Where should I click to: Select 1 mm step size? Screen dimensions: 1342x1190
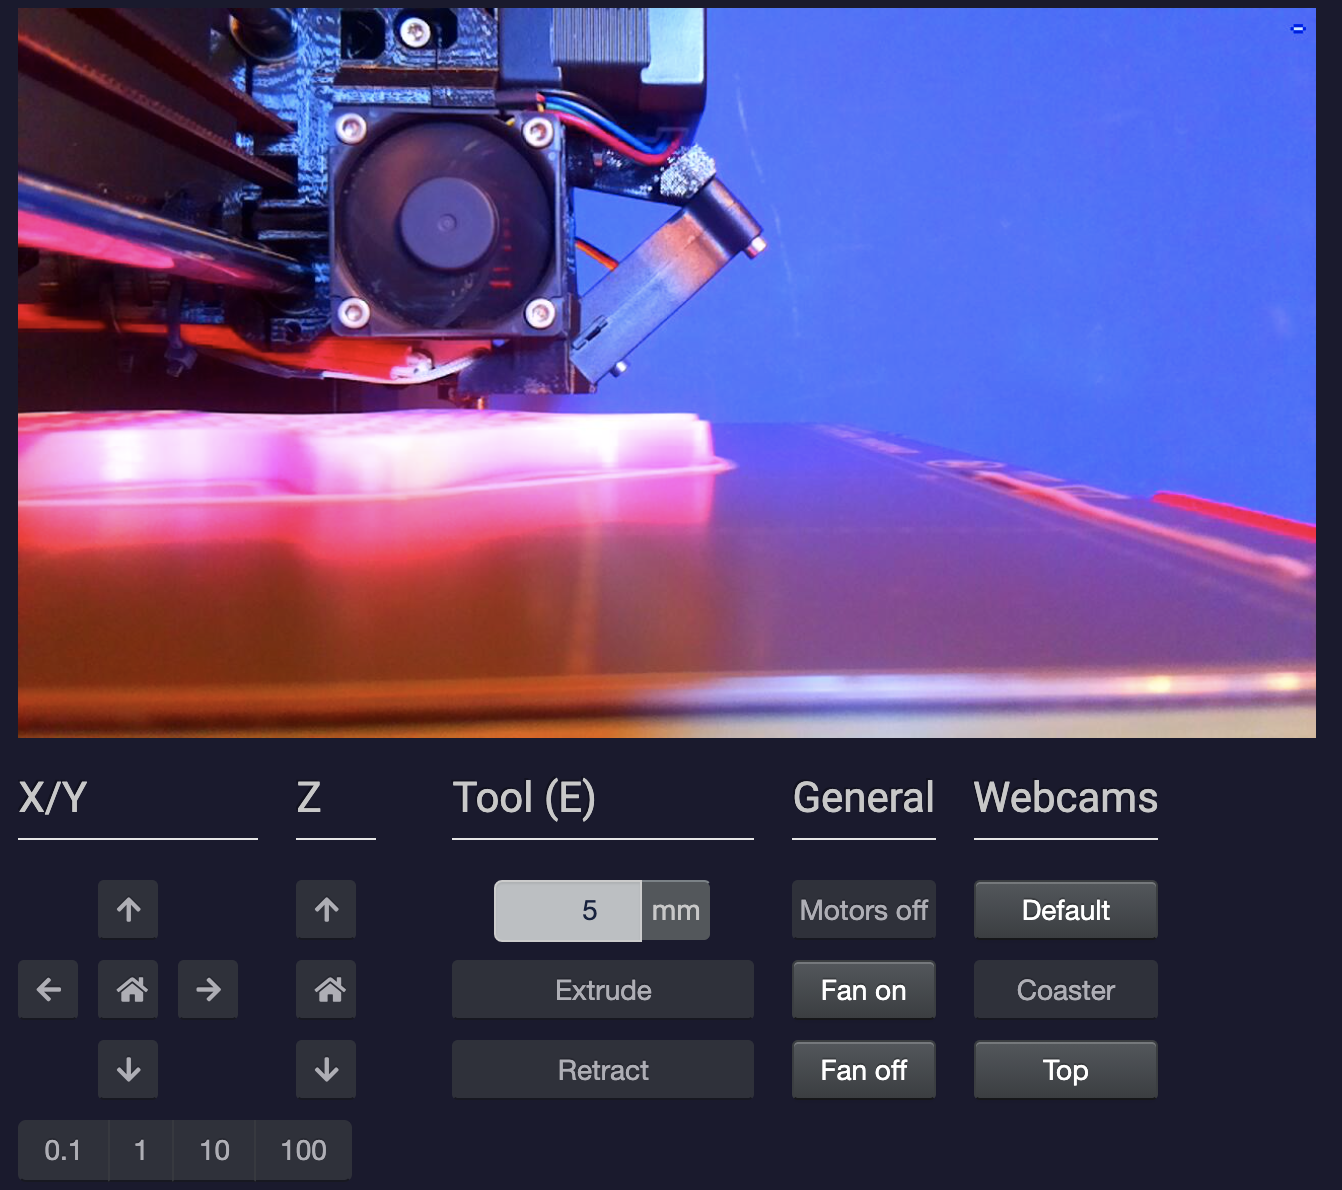(140, 1150)
